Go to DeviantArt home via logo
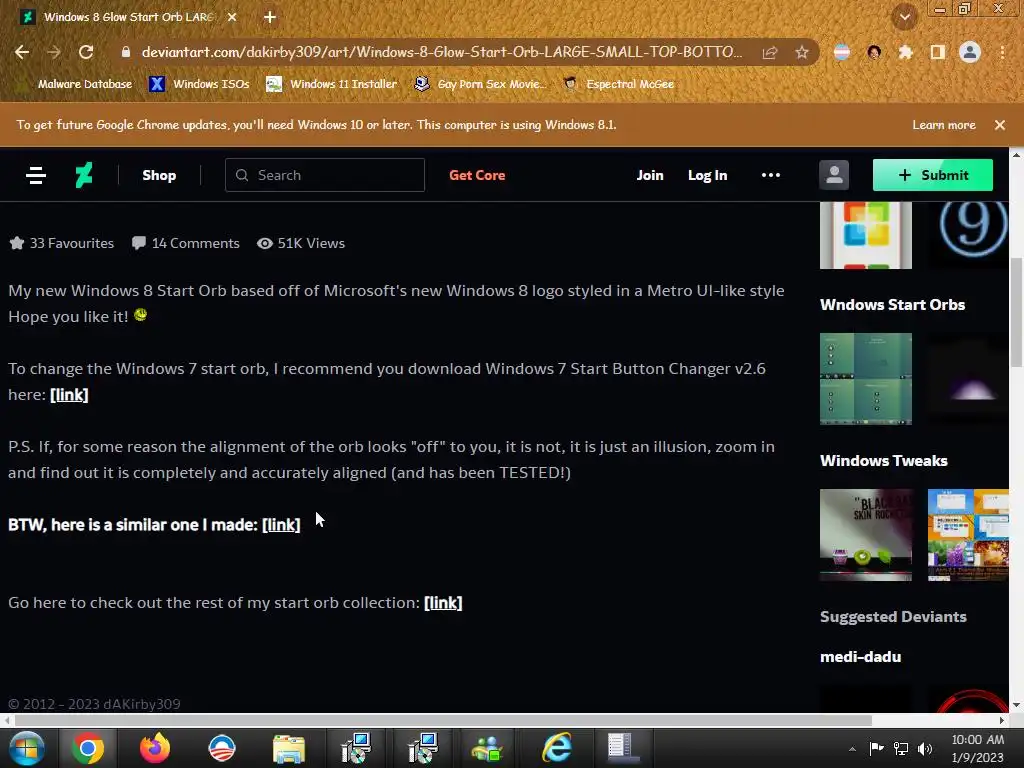The height and width of the screenshot is (768, 1024). (x=84, y=175)
